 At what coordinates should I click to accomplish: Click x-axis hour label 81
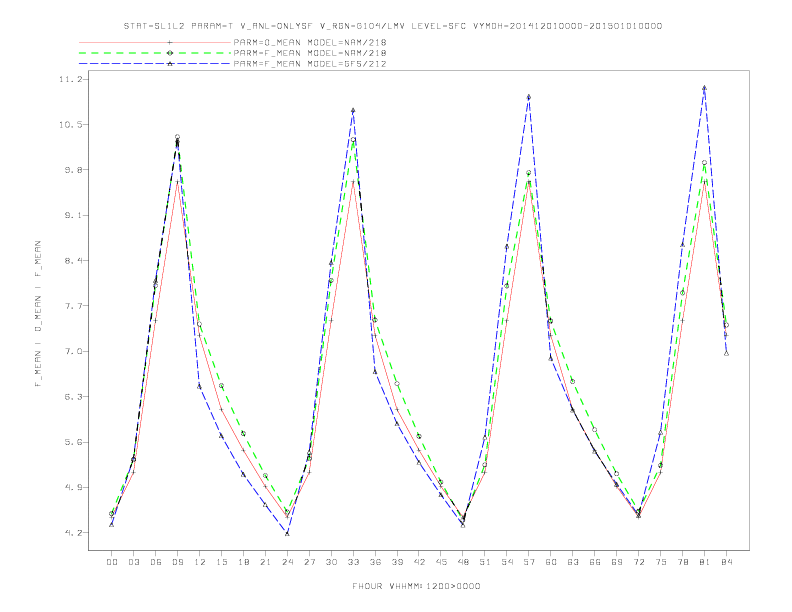point(705,562)
